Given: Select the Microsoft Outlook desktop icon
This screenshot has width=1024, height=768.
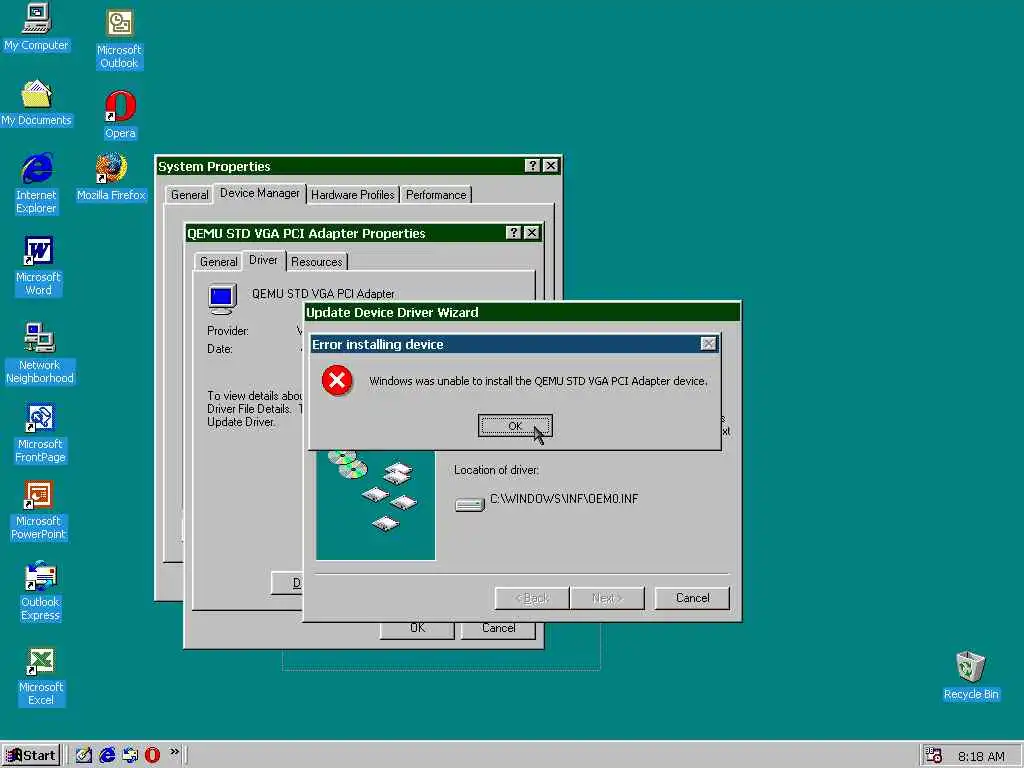Looking at the screenshot, I should click(119, 39).
